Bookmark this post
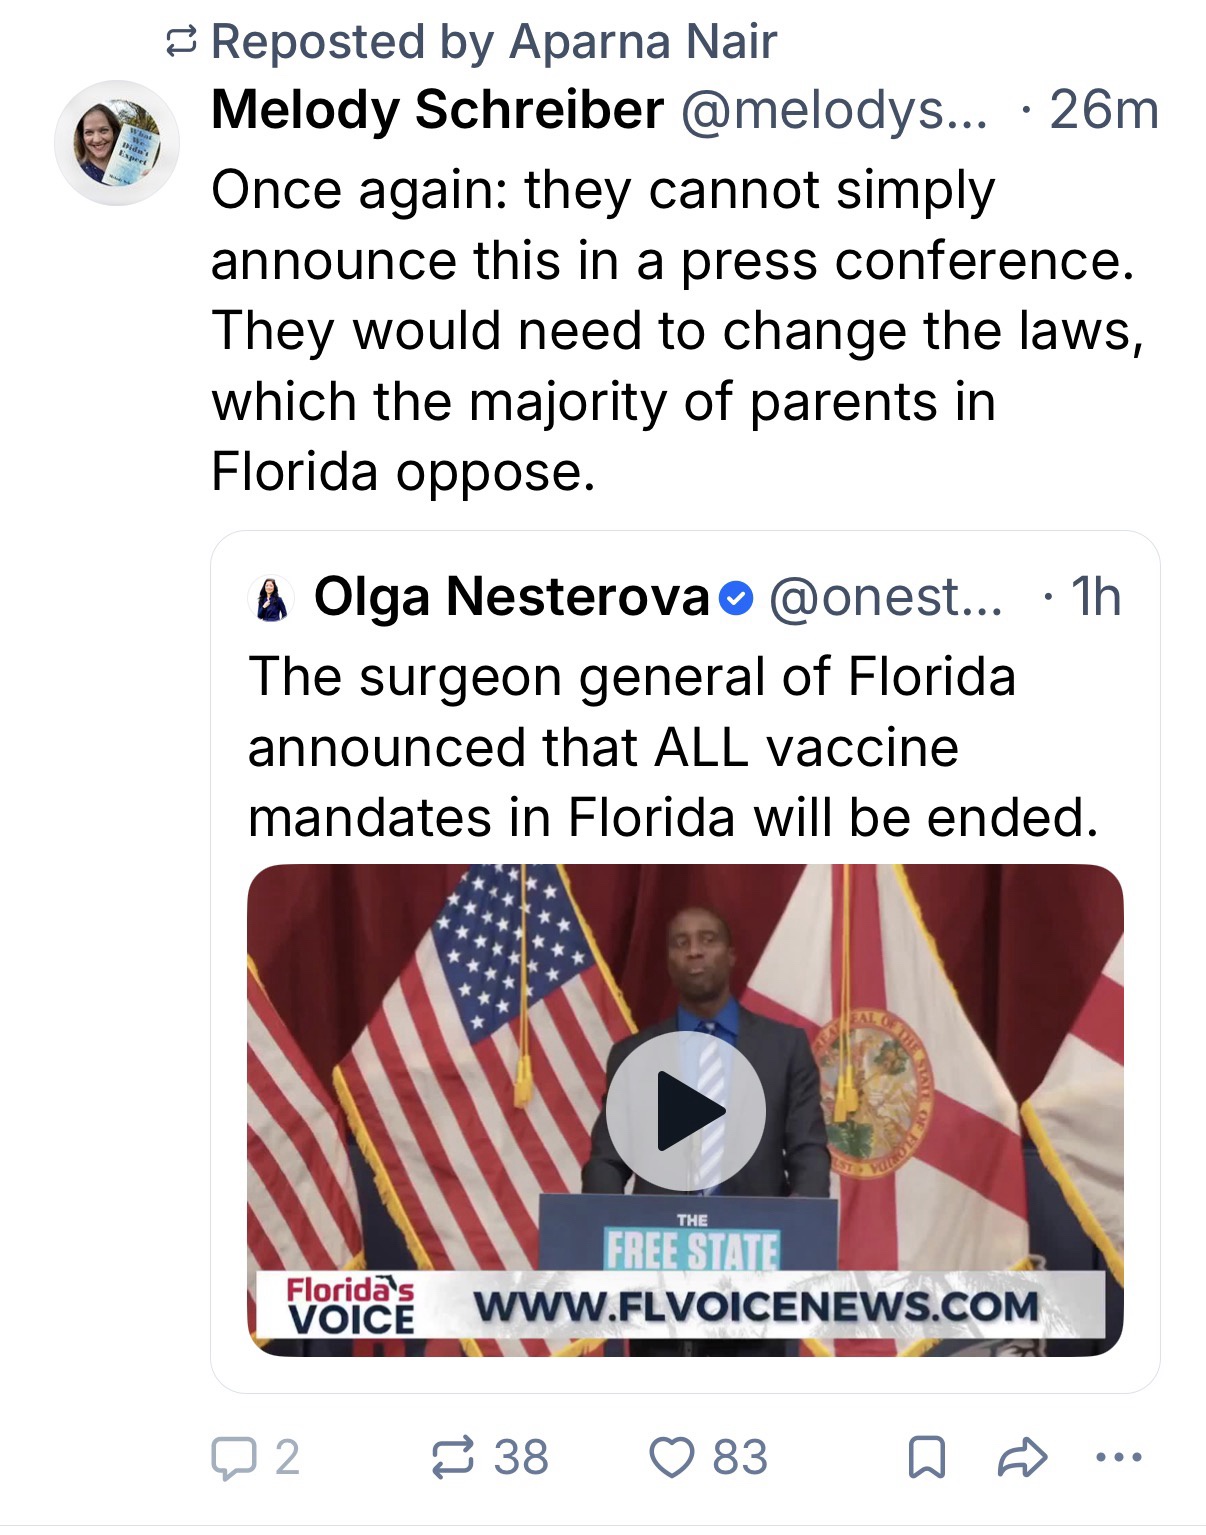The height and width of the screenshot is (1535, 1206). (926, 1458)
